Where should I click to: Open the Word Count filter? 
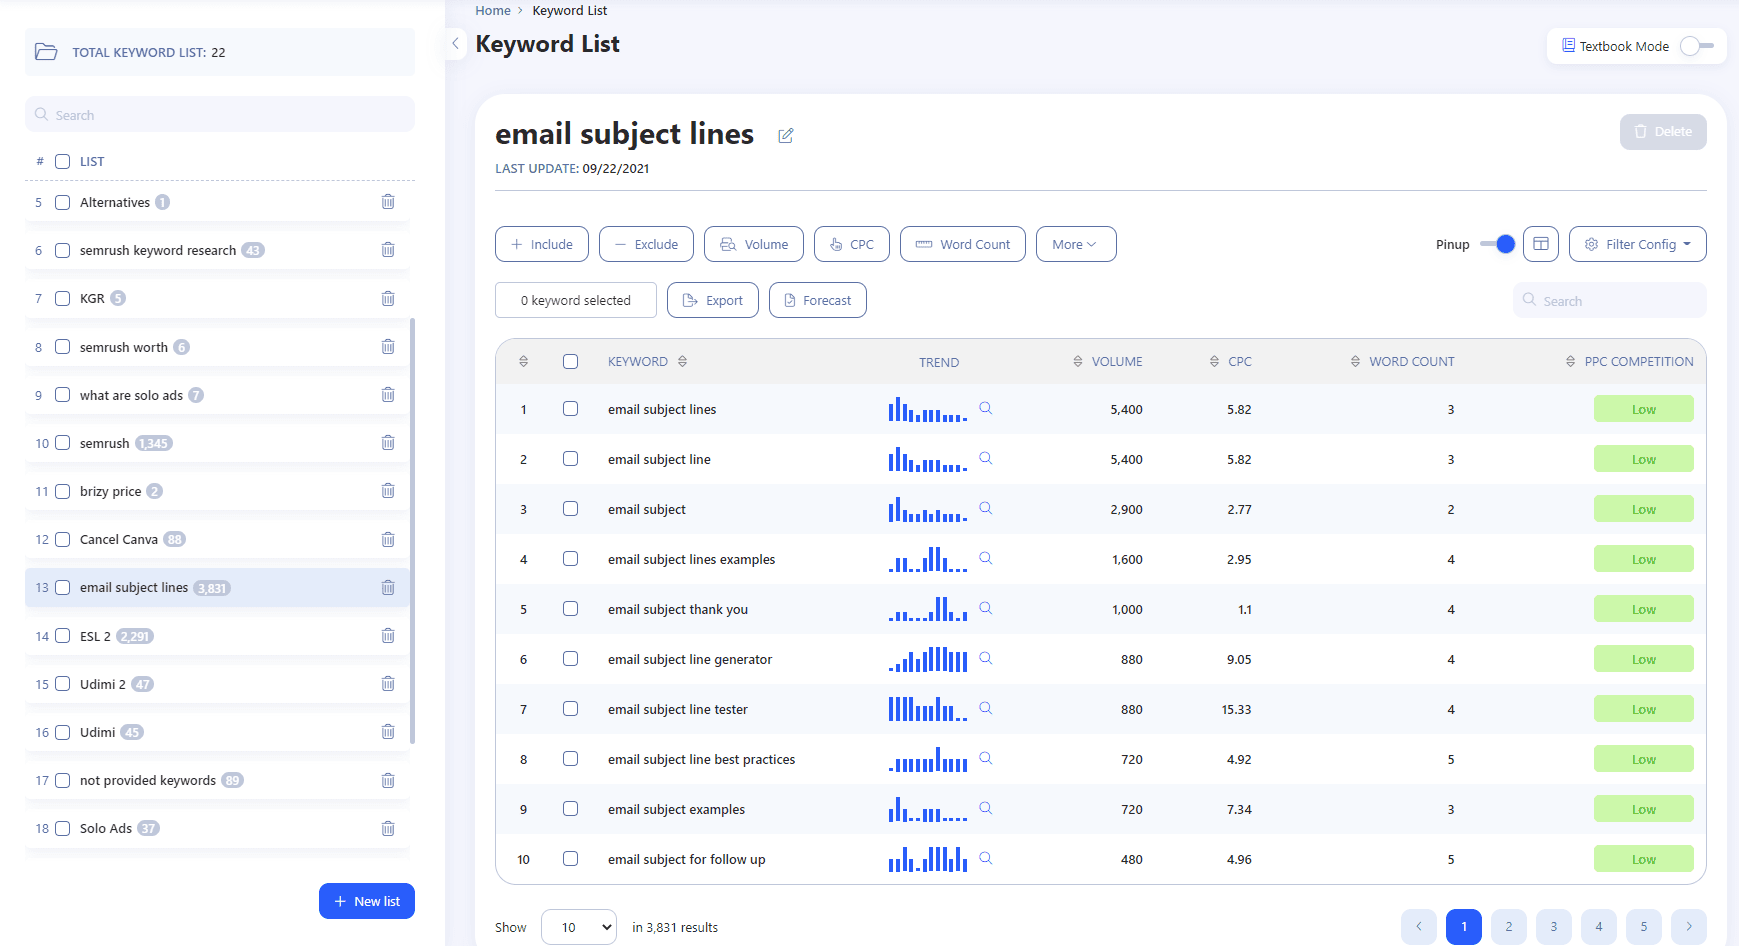(x=963, y=244)
